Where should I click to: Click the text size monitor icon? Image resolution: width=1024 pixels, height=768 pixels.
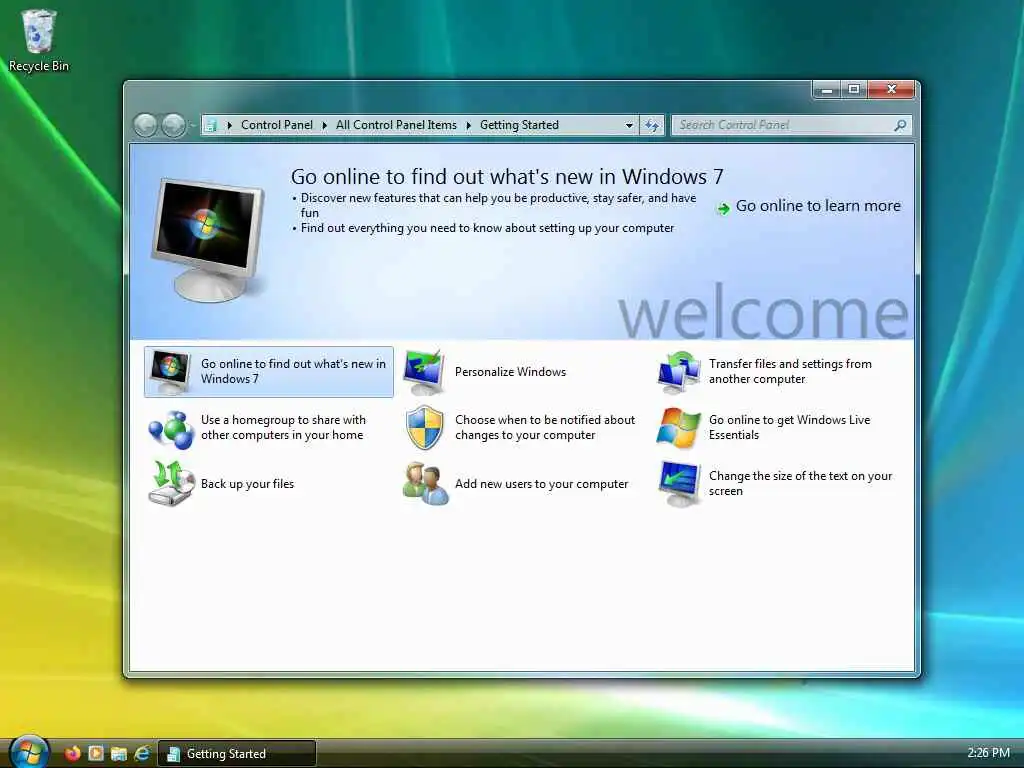tap(679, 484)
